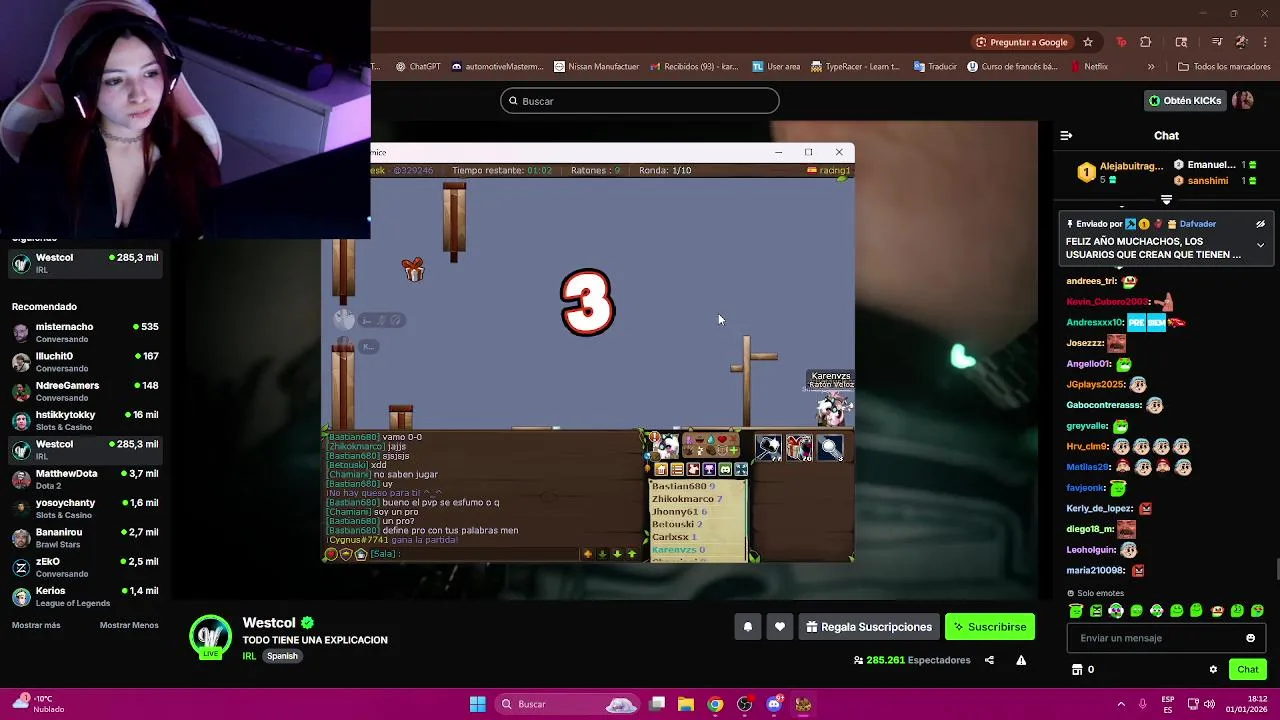Open File Explorer from the taskbar
The width and height of the screenshot is (1280, 720).
686,704
